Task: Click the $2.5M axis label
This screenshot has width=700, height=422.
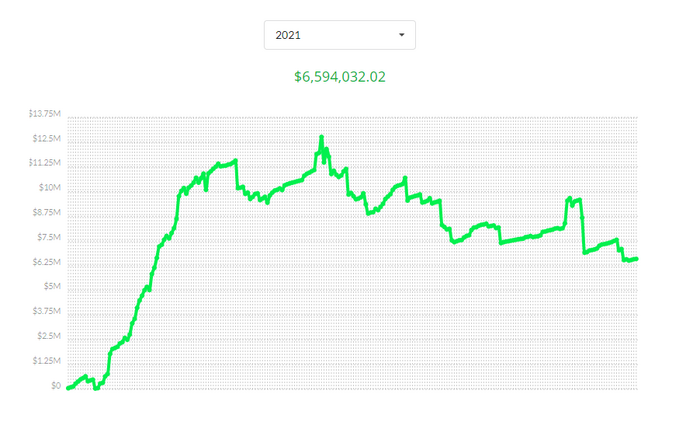Action: pyautogui.click(x=48, y=336)
